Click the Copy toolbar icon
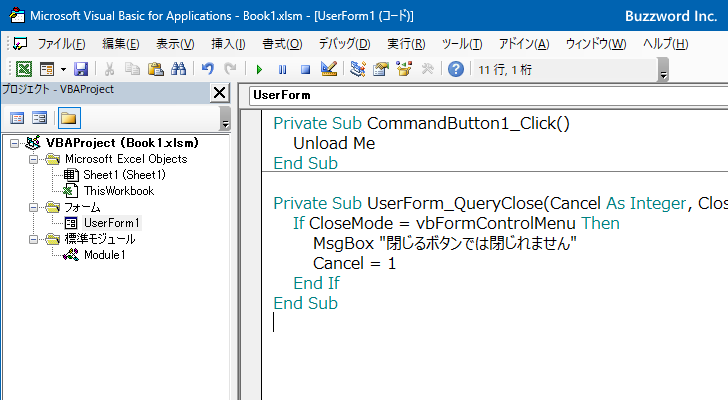 pyautogui.click(x=132, y=69)
